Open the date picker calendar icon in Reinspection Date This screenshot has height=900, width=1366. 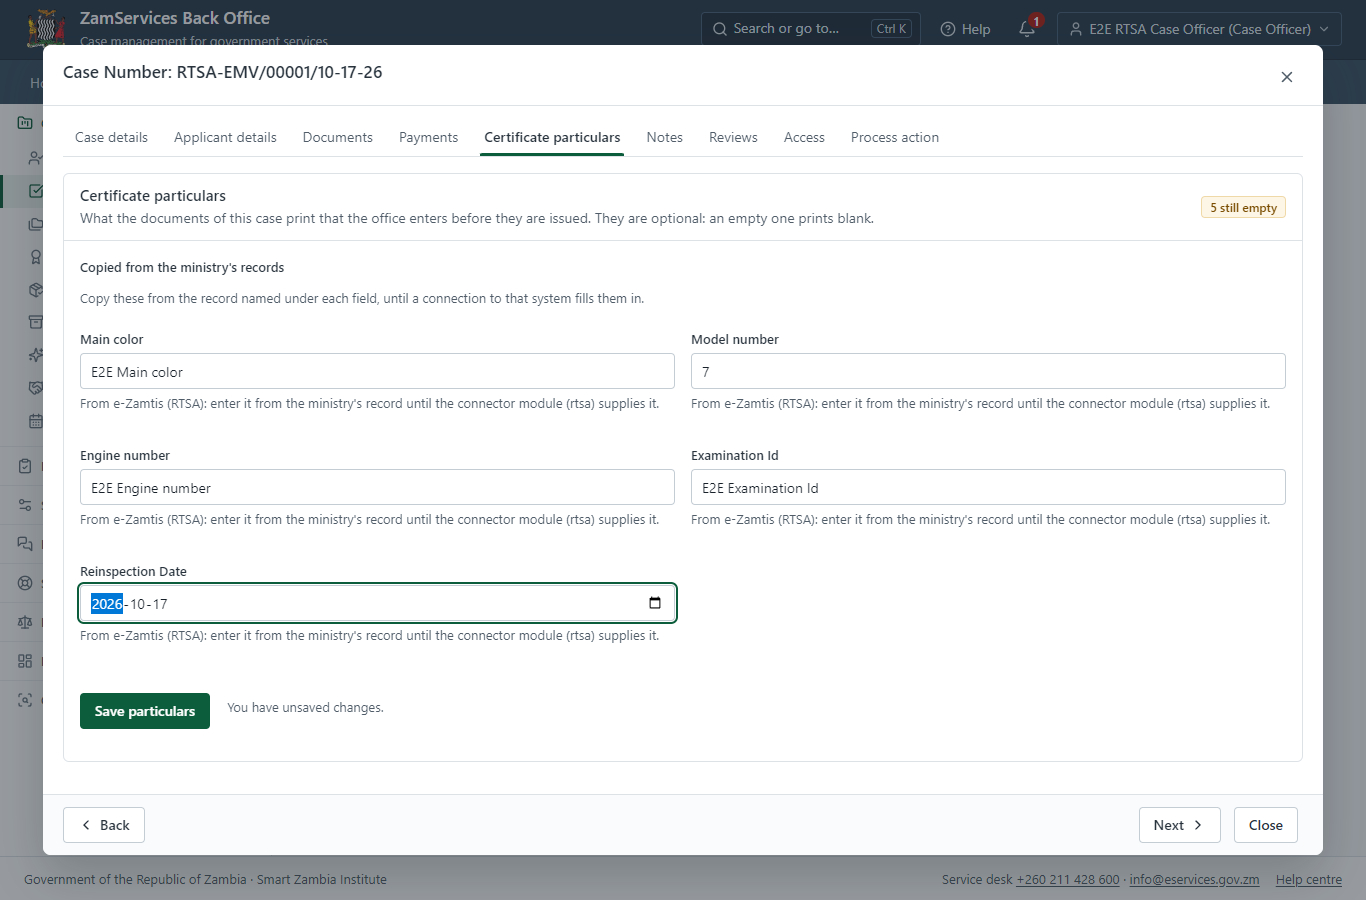click(655, 603)
